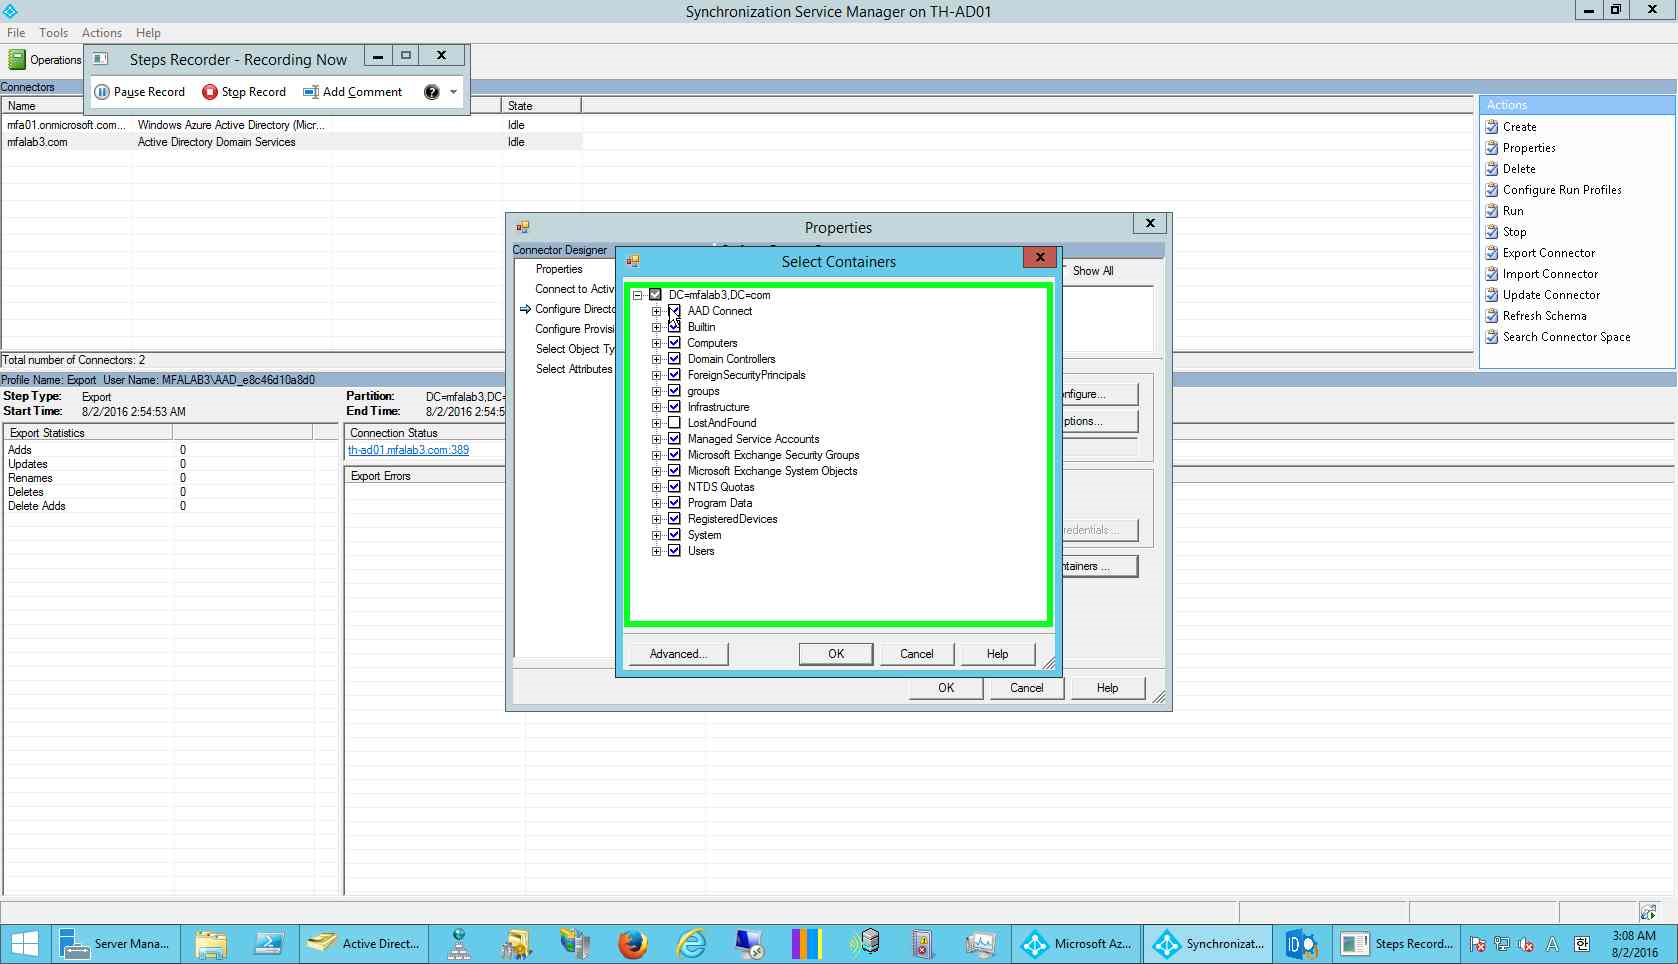Click the Show All option
The image size is (1678, 964).
tap(1093, 271)
